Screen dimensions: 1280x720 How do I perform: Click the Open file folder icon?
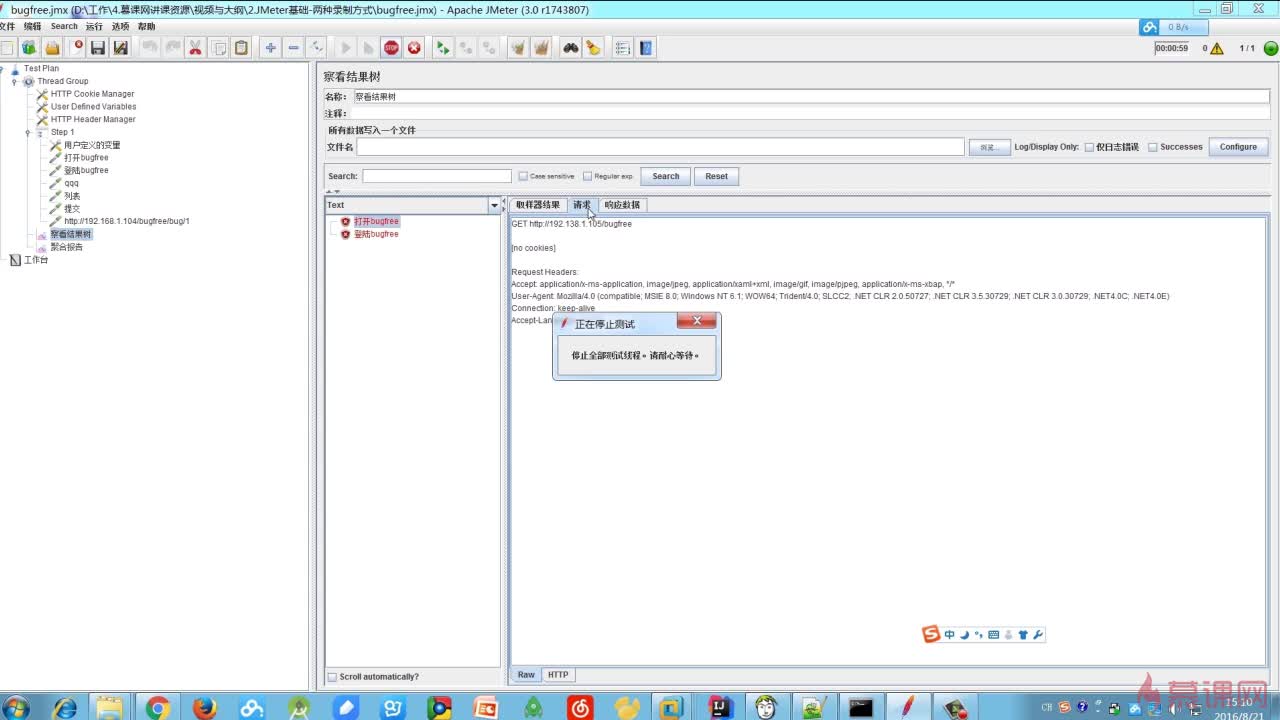pos(52,48)
